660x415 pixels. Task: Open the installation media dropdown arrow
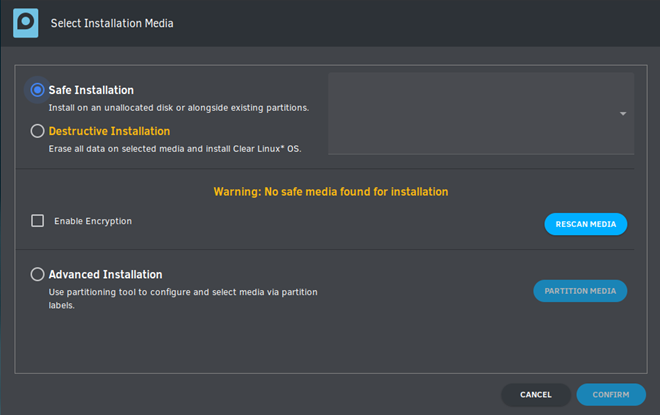623,114
